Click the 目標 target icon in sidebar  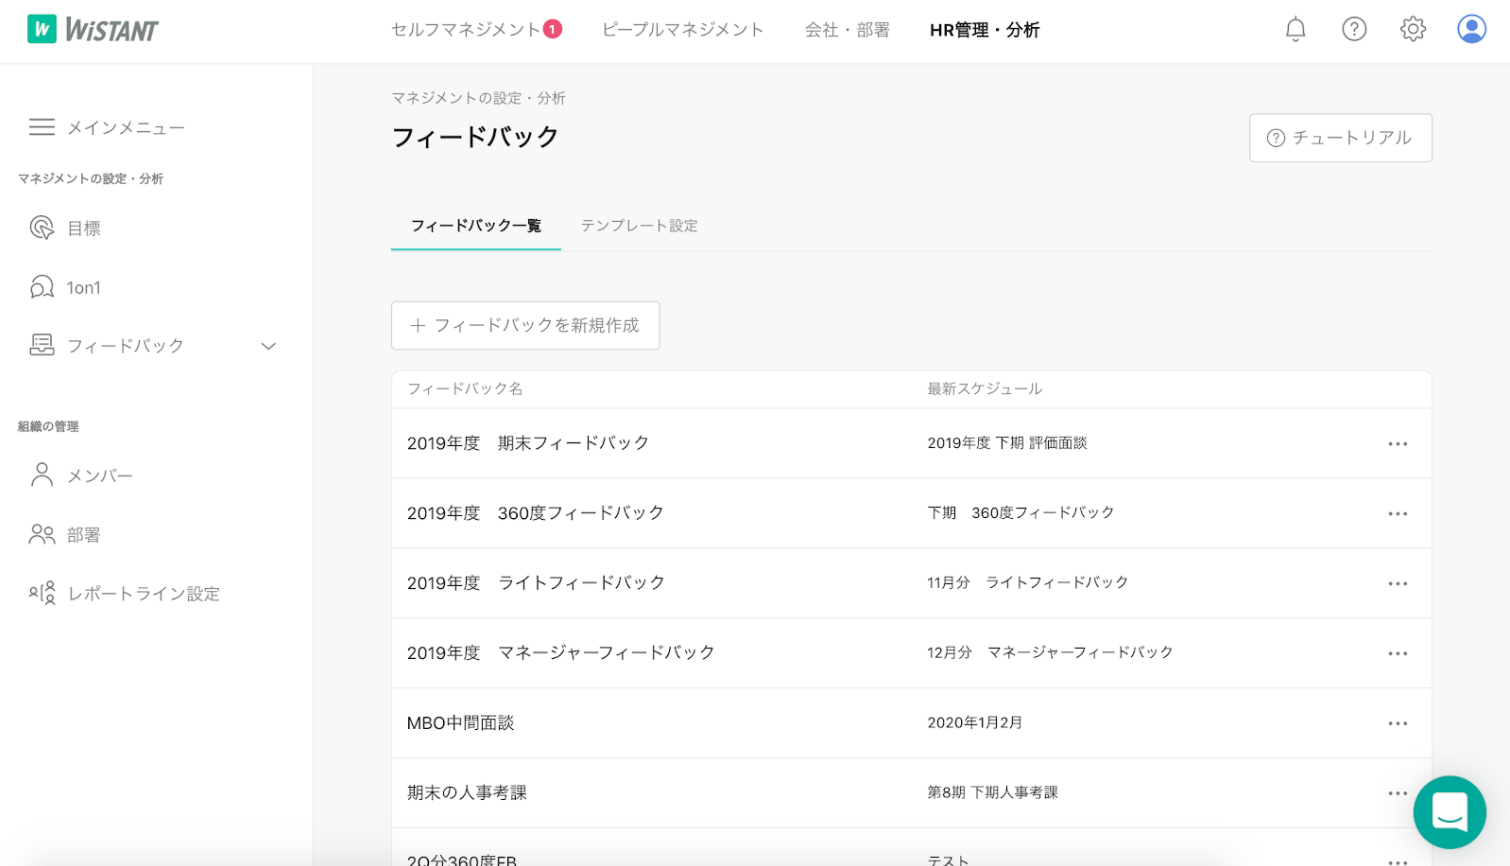[x=42, y=228]
